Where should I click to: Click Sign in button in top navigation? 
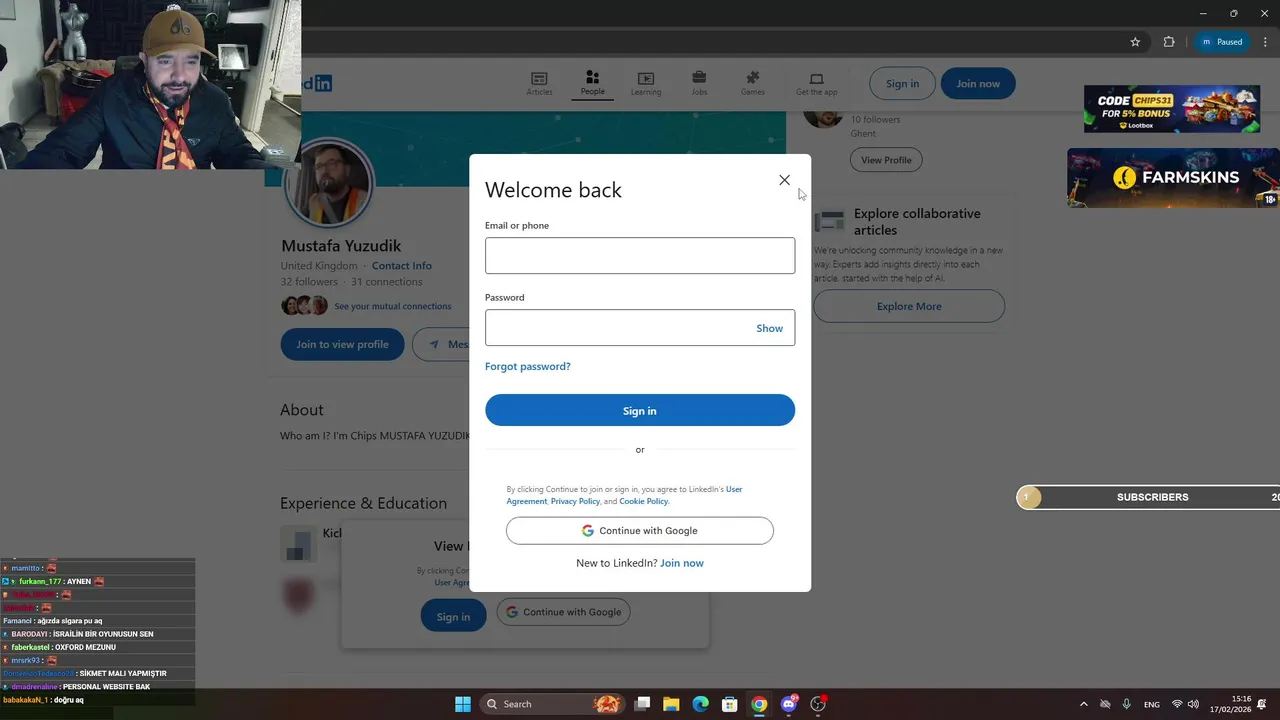902,83
